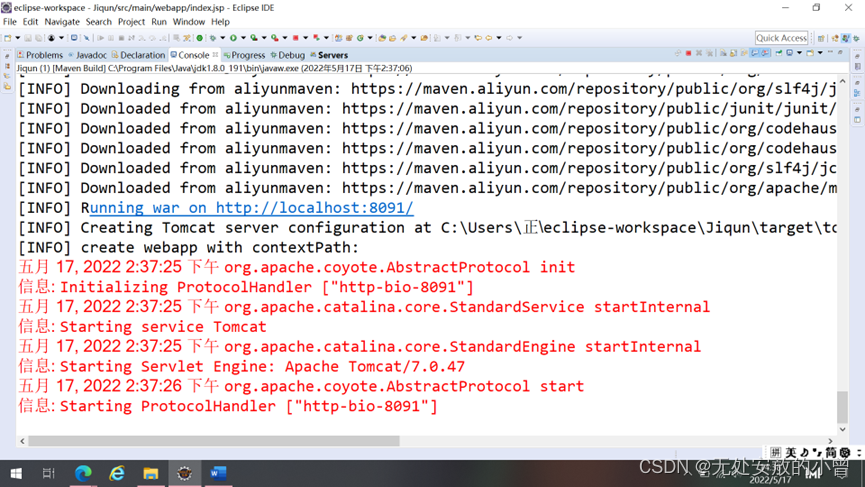
Task: Click the green Run launch icon
Action: coord(233,38)
